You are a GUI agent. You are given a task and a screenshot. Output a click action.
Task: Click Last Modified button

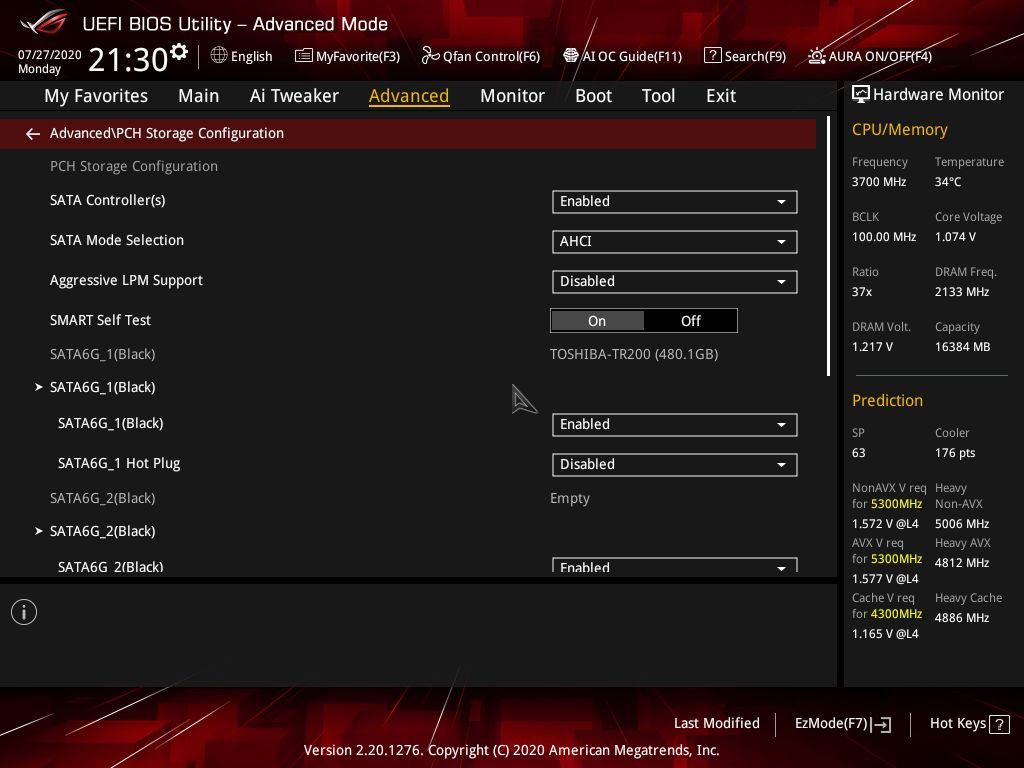point(716,724)
